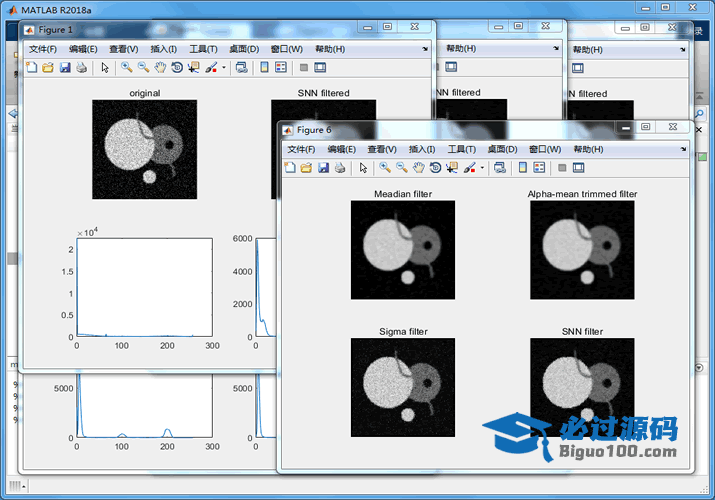Click the dock arrow in Figure 6 menu bar

pyautogui.click(x=681, y=148)
